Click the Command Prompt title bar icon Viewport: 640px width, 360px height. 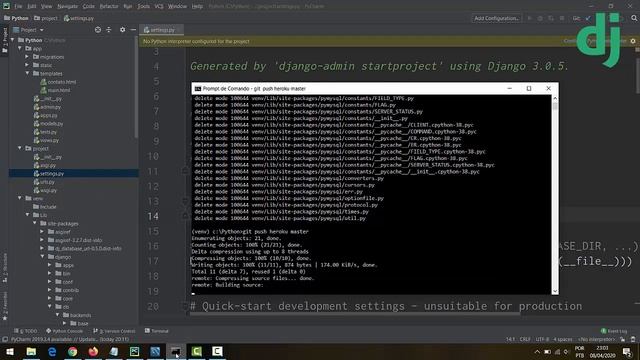[198, 89]
